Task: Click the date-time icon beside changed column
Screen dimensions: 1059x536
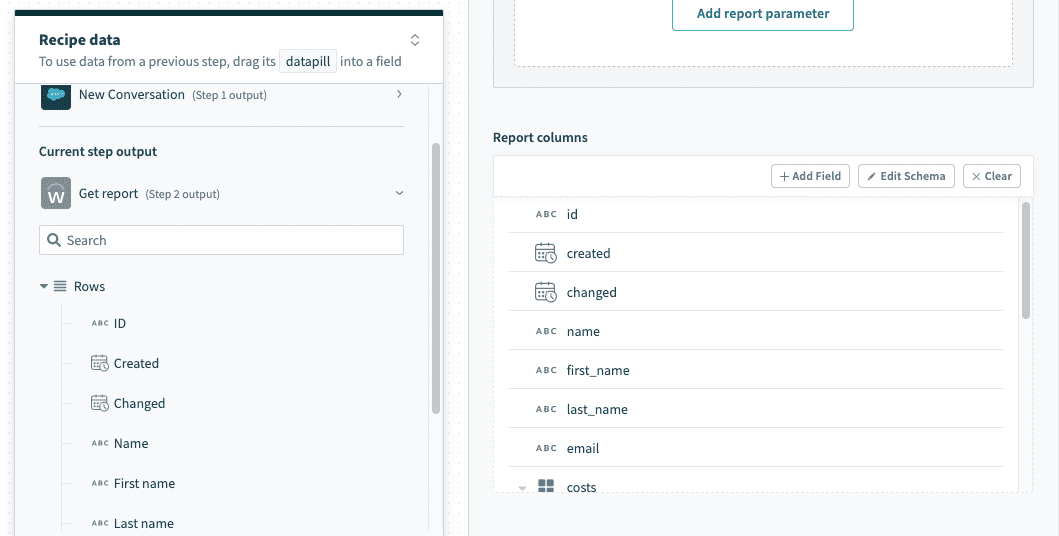Action: pyautogui.click(x=546, y=292)
